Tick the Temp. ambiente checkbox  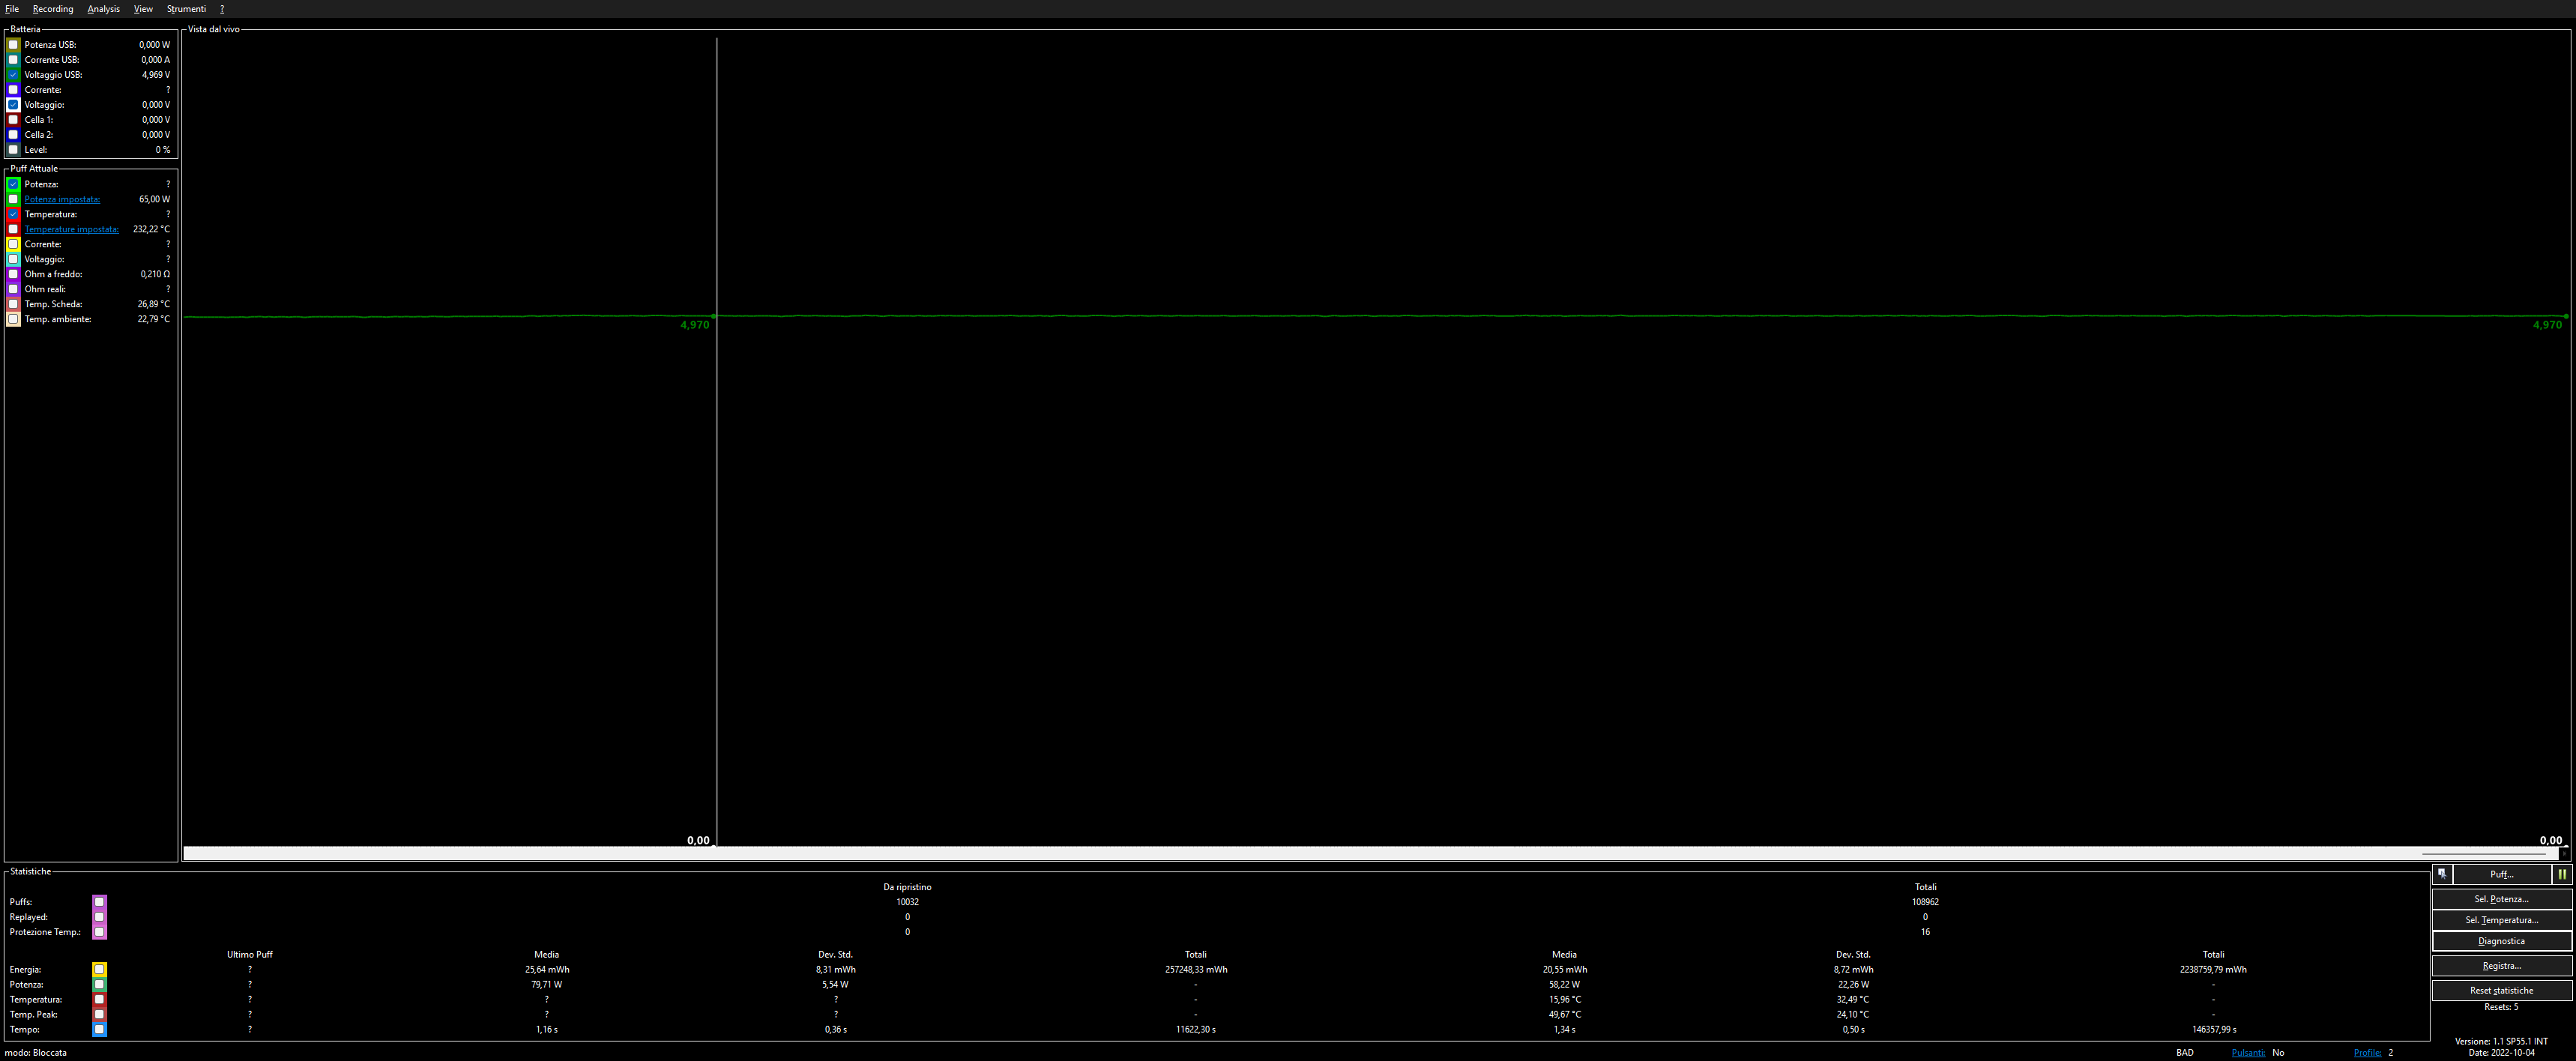[x=14, y=319]
